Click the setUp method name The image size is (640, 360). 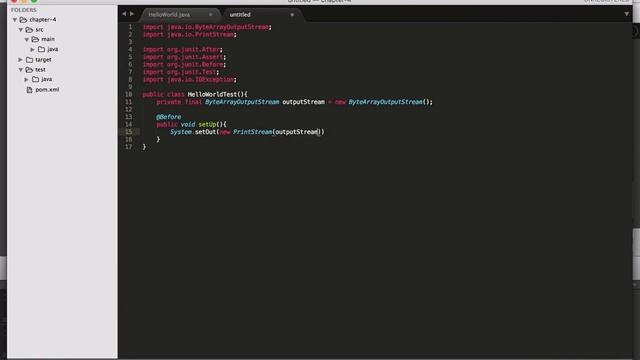[x=207, y=124]
